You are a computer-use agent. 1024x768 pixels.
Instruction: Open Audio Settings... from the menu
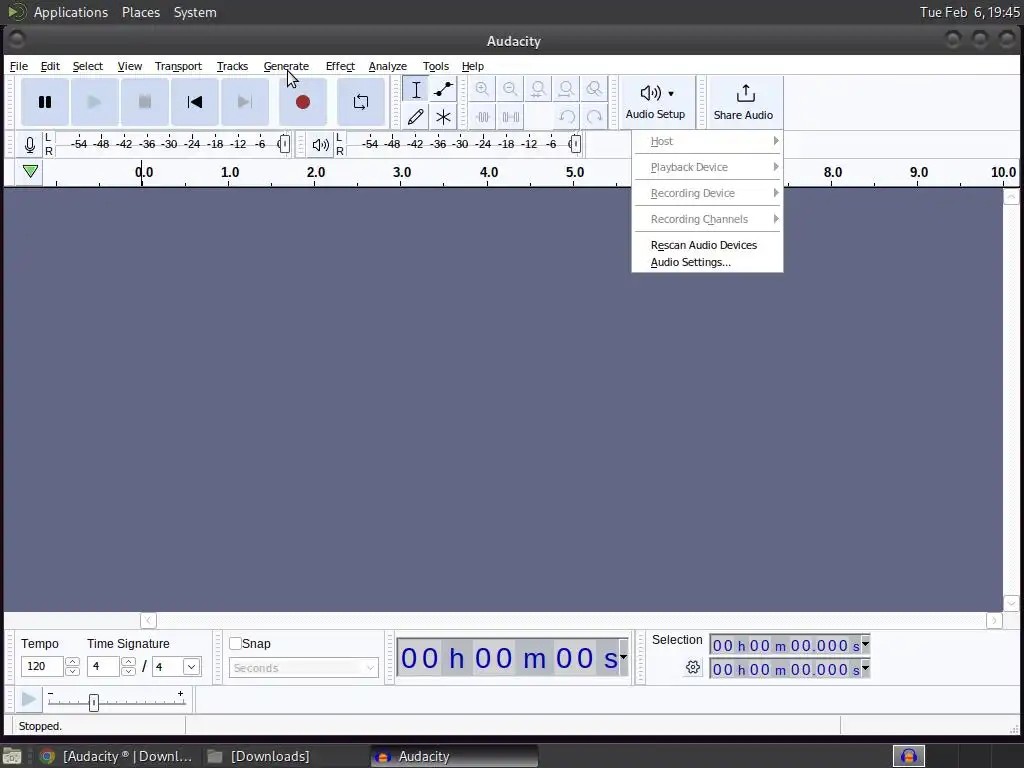707,262
